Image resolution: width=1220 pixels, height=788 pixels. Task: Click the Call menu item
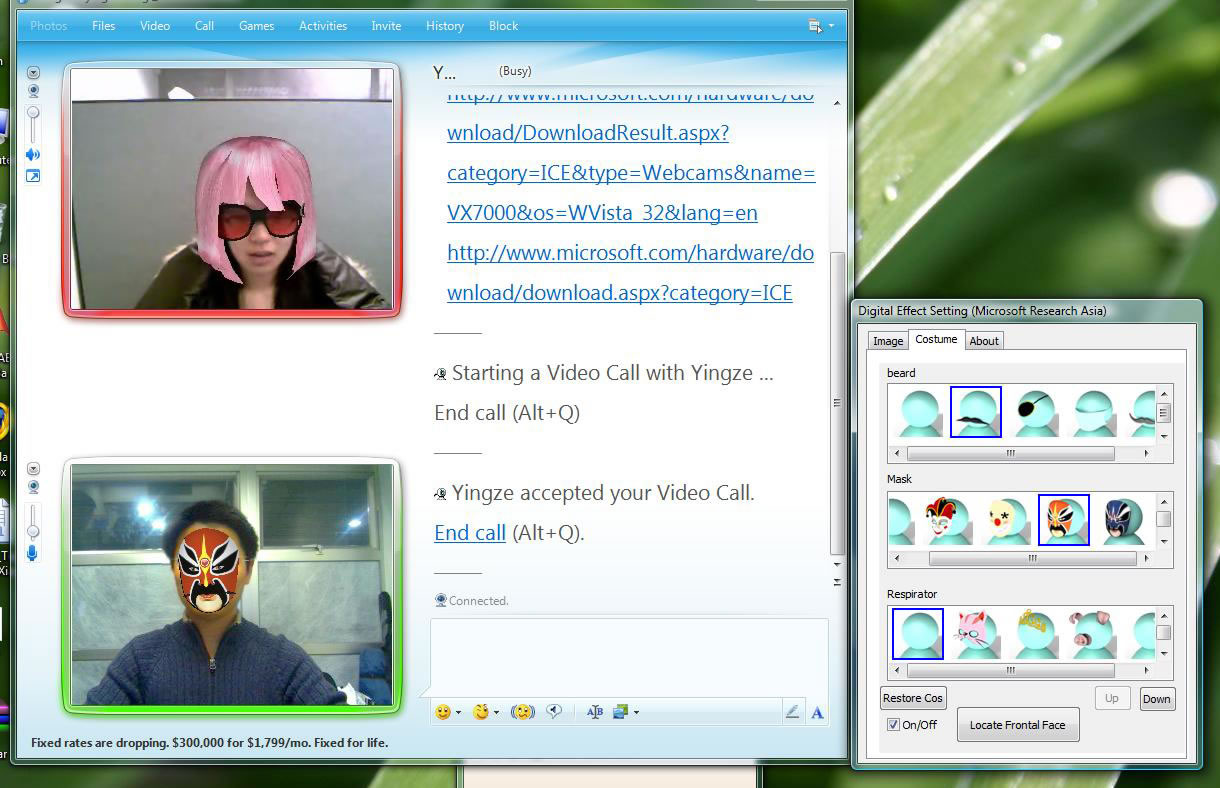coord(205,26)
